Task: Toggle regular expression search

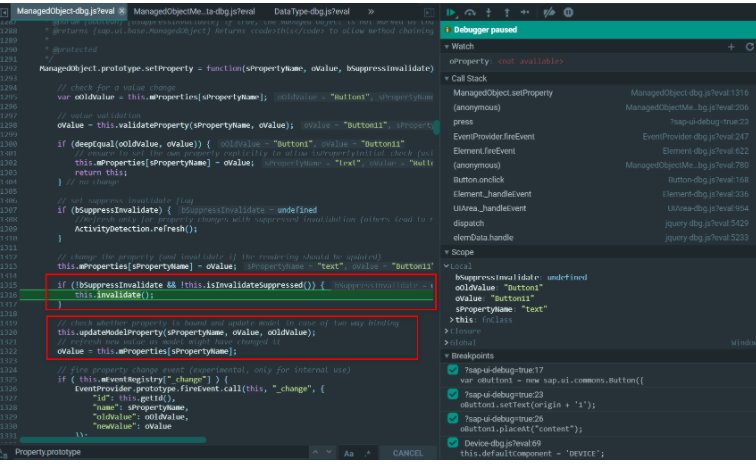Action: tap(367, 453)
